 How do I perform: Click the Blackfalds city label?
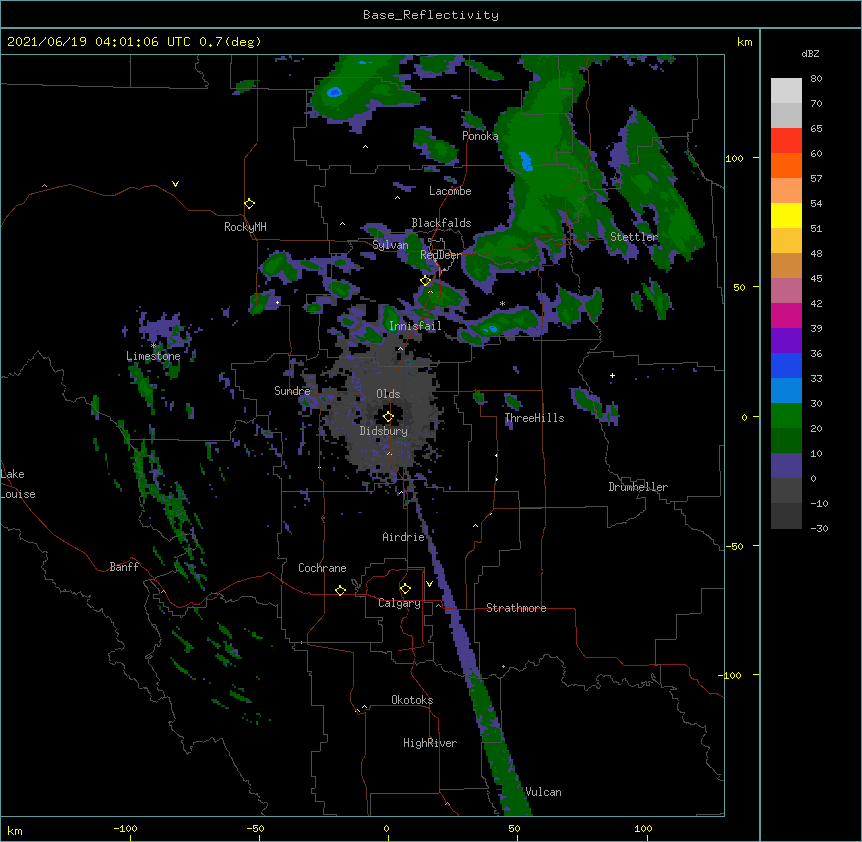pos(441,223)
